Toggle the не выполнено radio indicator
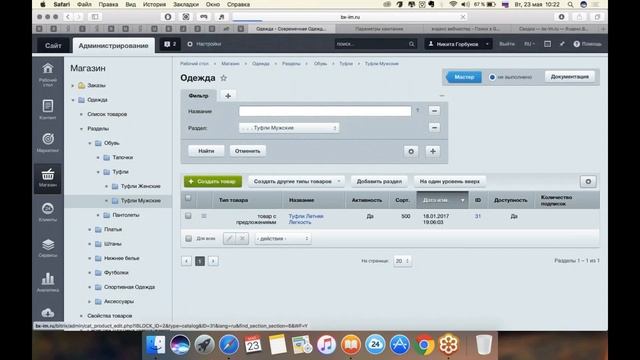Image resolution: width=640 pixels, height=360 pixels. (492, 77)
